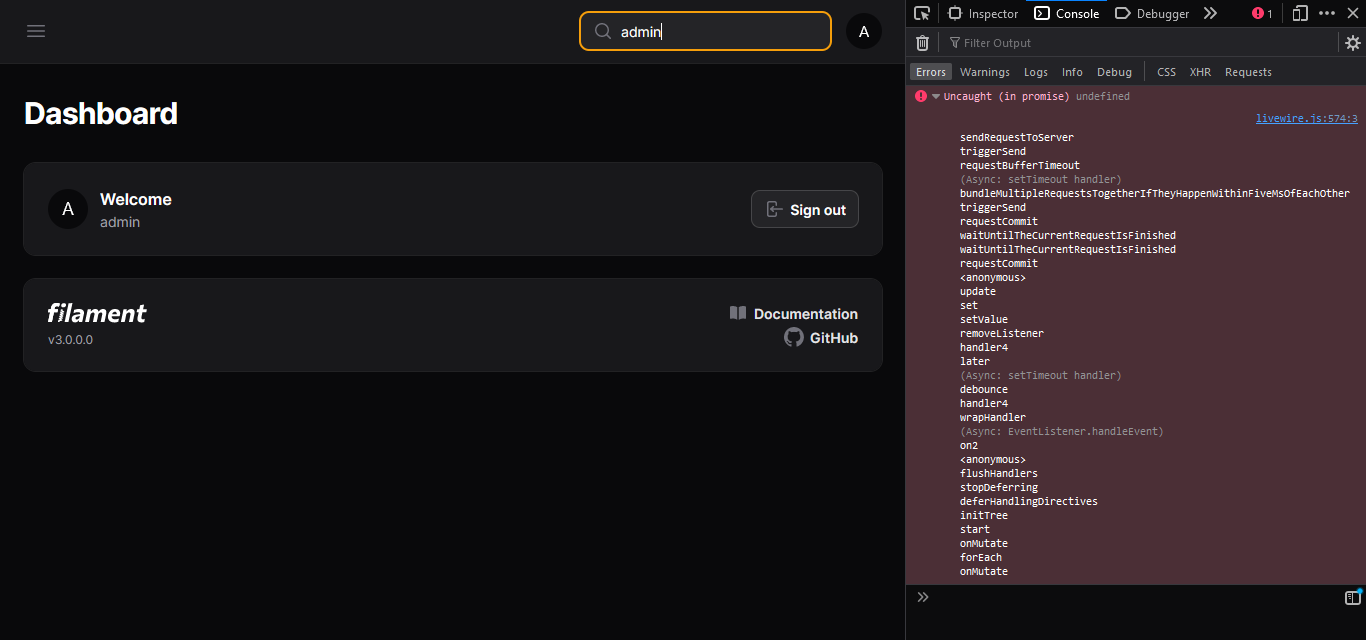The height and width of the screenshot is (640, 1366).
Task: Toggle the CSS messages filter
Action: 1166,71
